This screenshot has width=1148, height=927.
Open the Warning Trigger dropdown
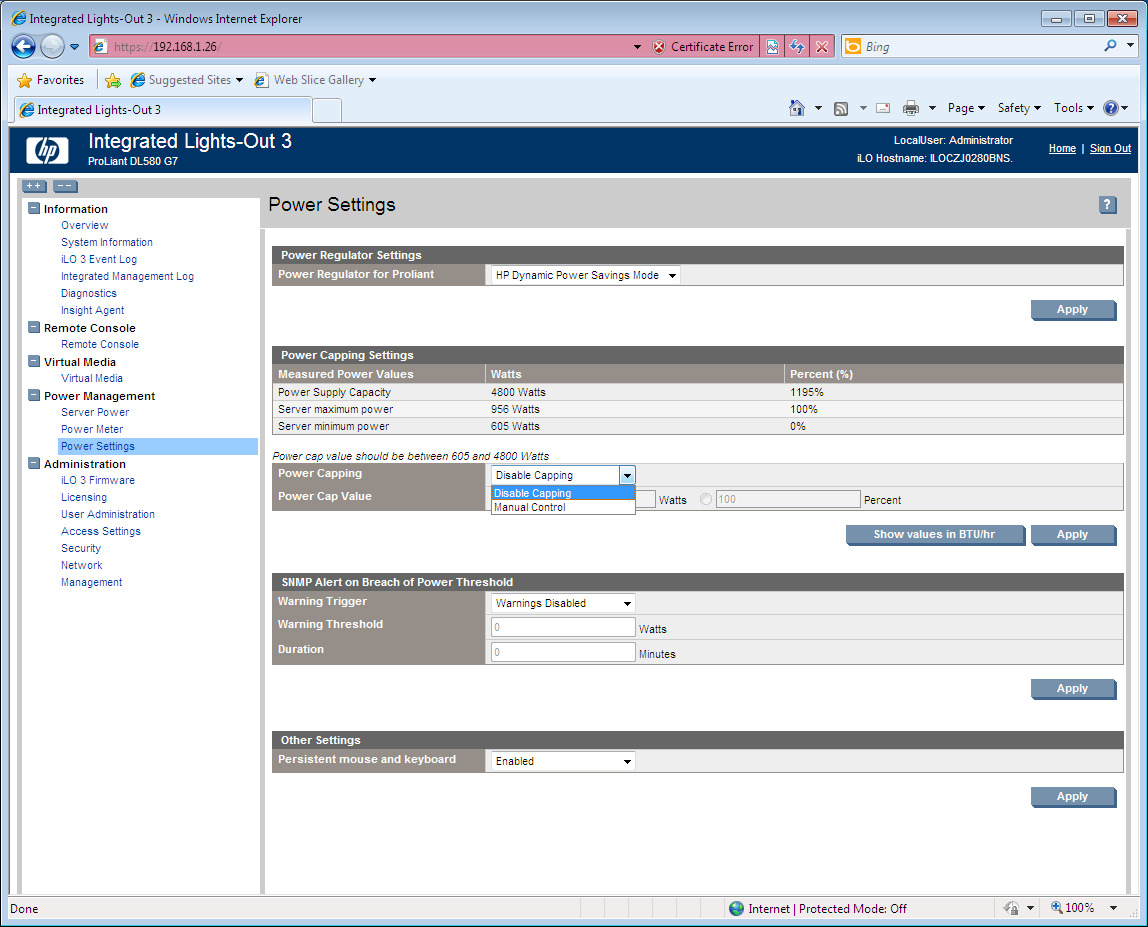562,603
